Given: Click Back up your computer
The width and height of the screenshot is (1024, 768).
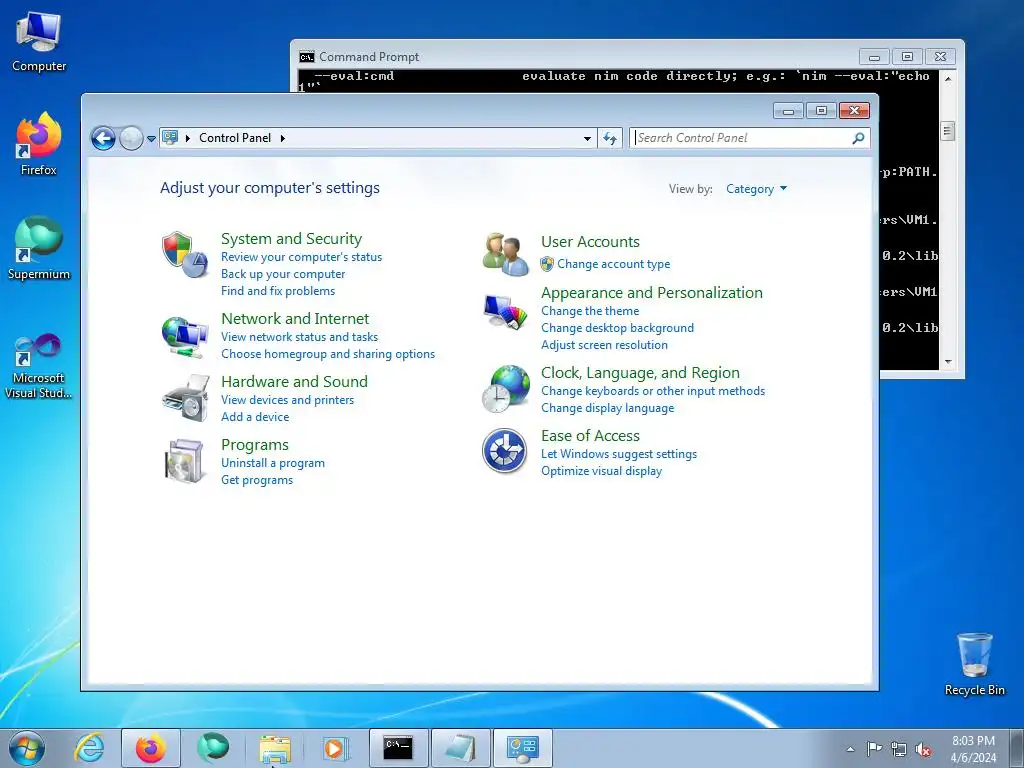Looking at the screenshot, I should point(283,274).
